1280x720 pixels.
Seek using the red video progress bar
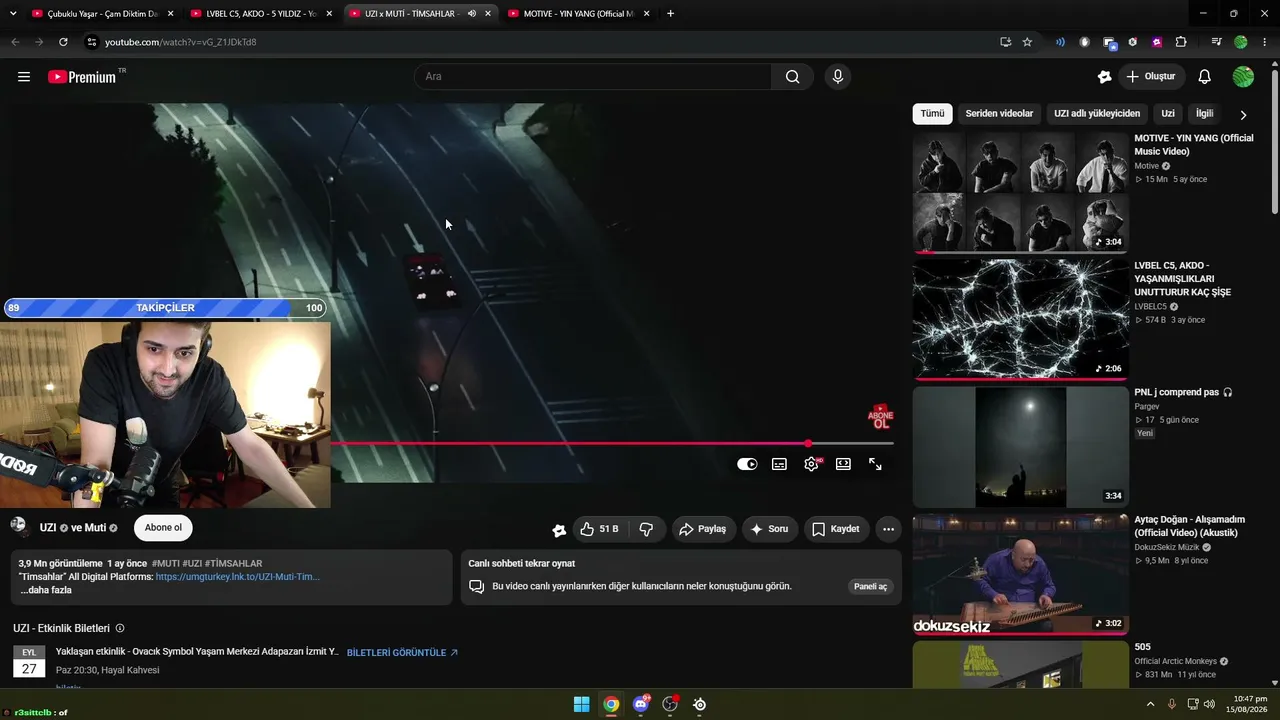tap(612, 443)
